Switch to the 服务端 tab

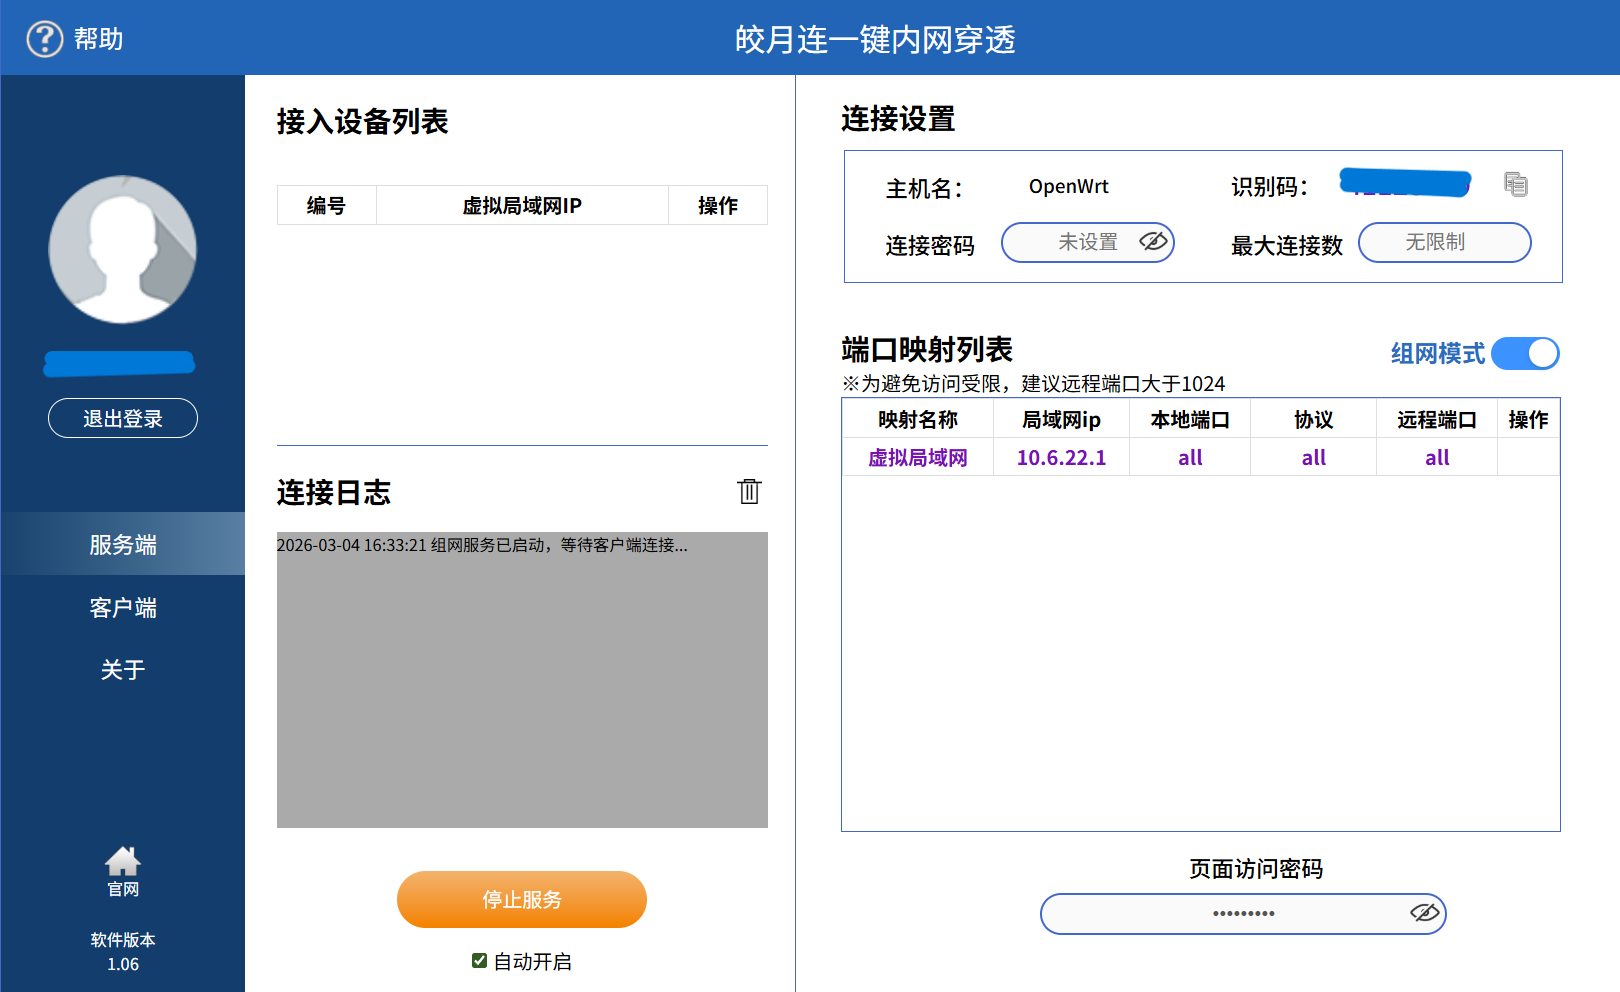pyautogui.click(x=123, y=544)
